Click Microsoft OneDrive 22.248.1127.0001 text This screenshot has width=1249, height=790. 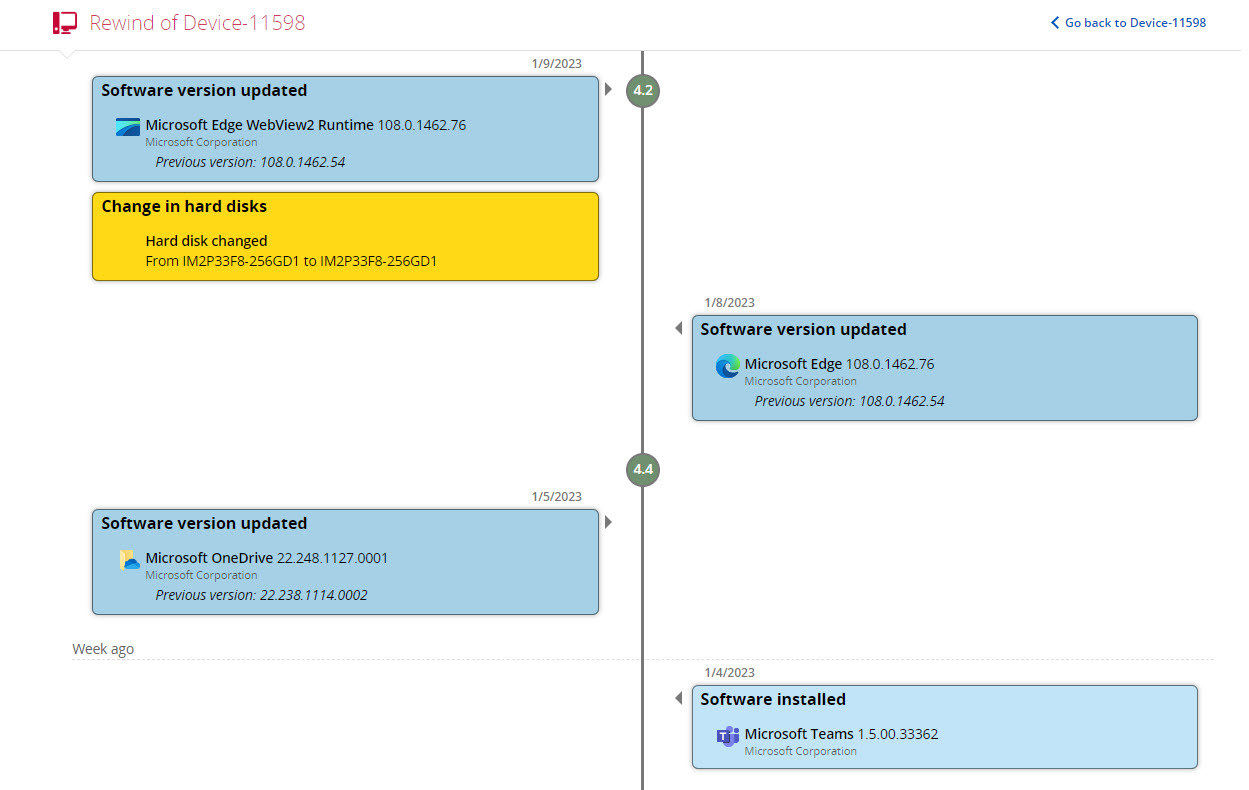[267, 558]
